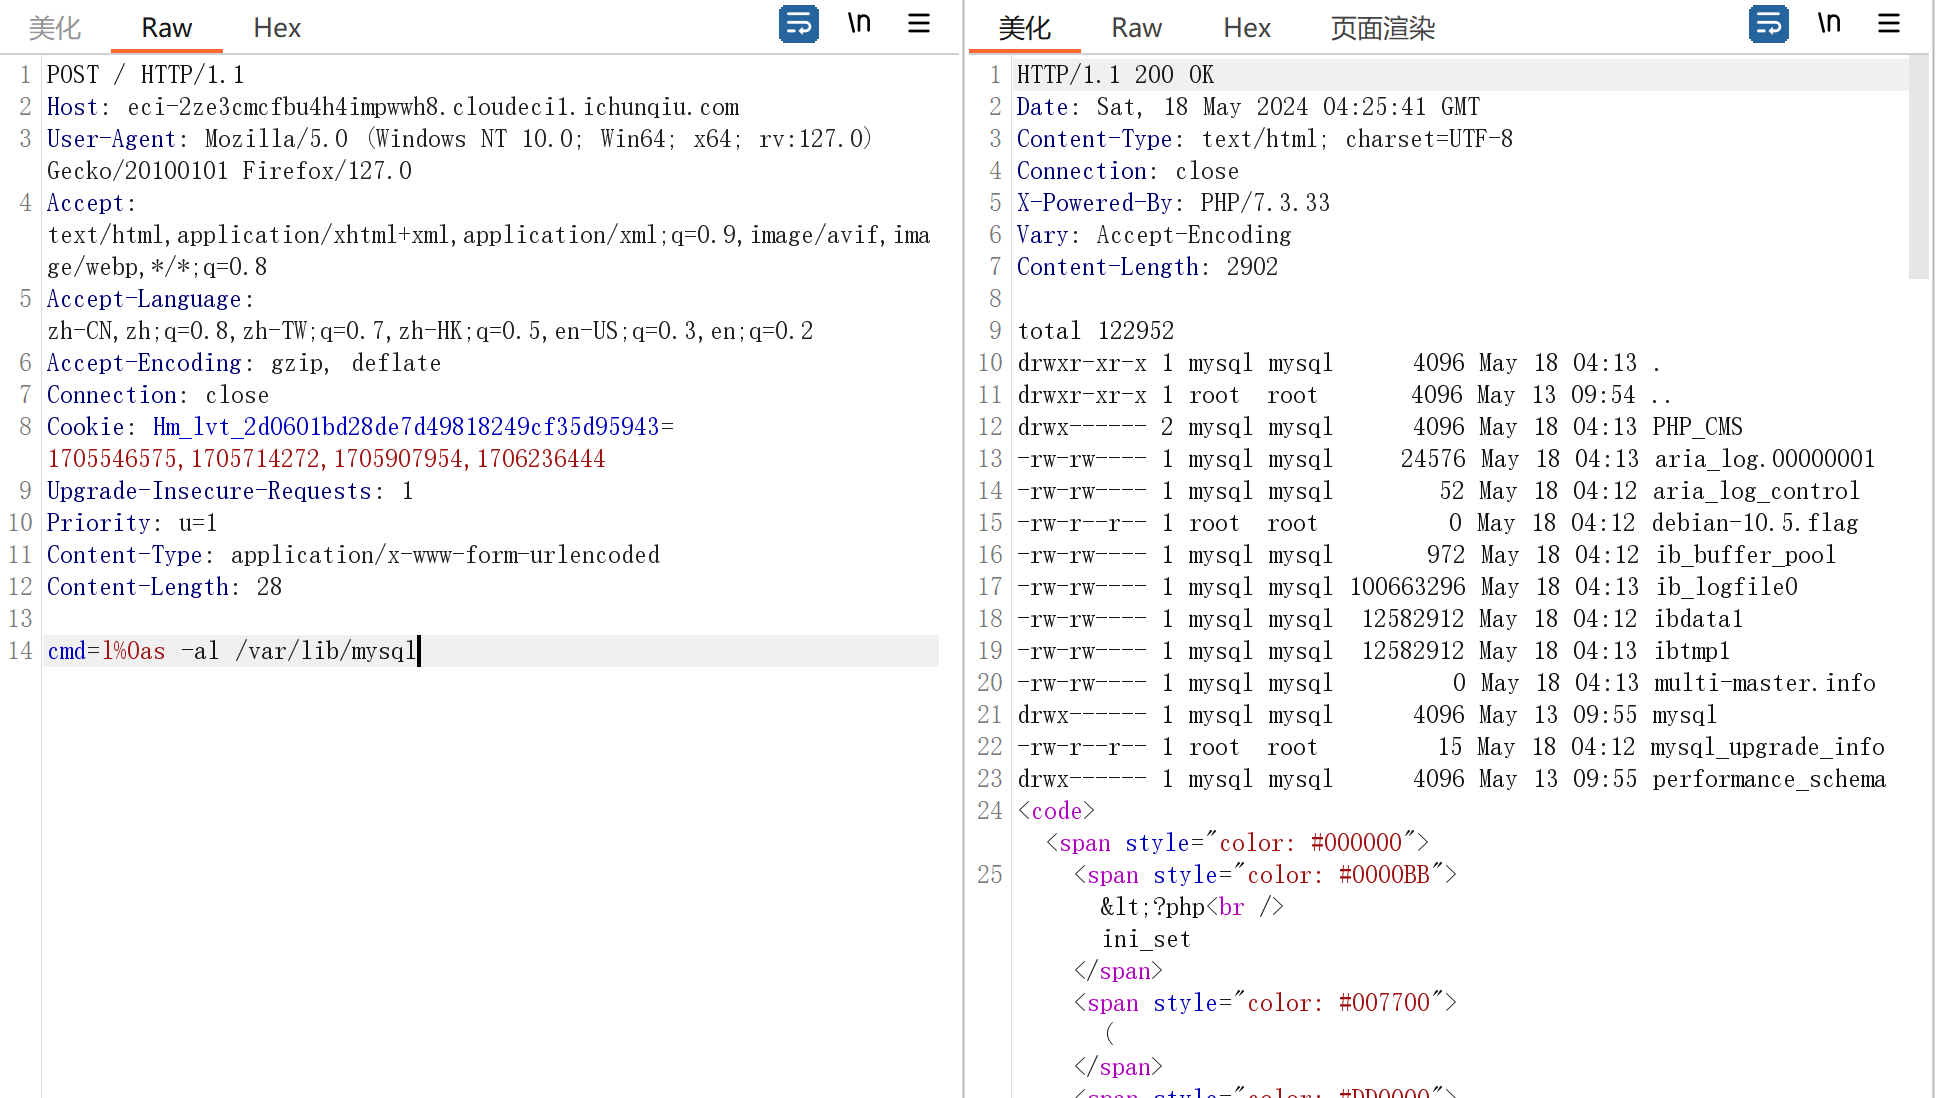Click span style color #007700 line

(1265, 1003)
